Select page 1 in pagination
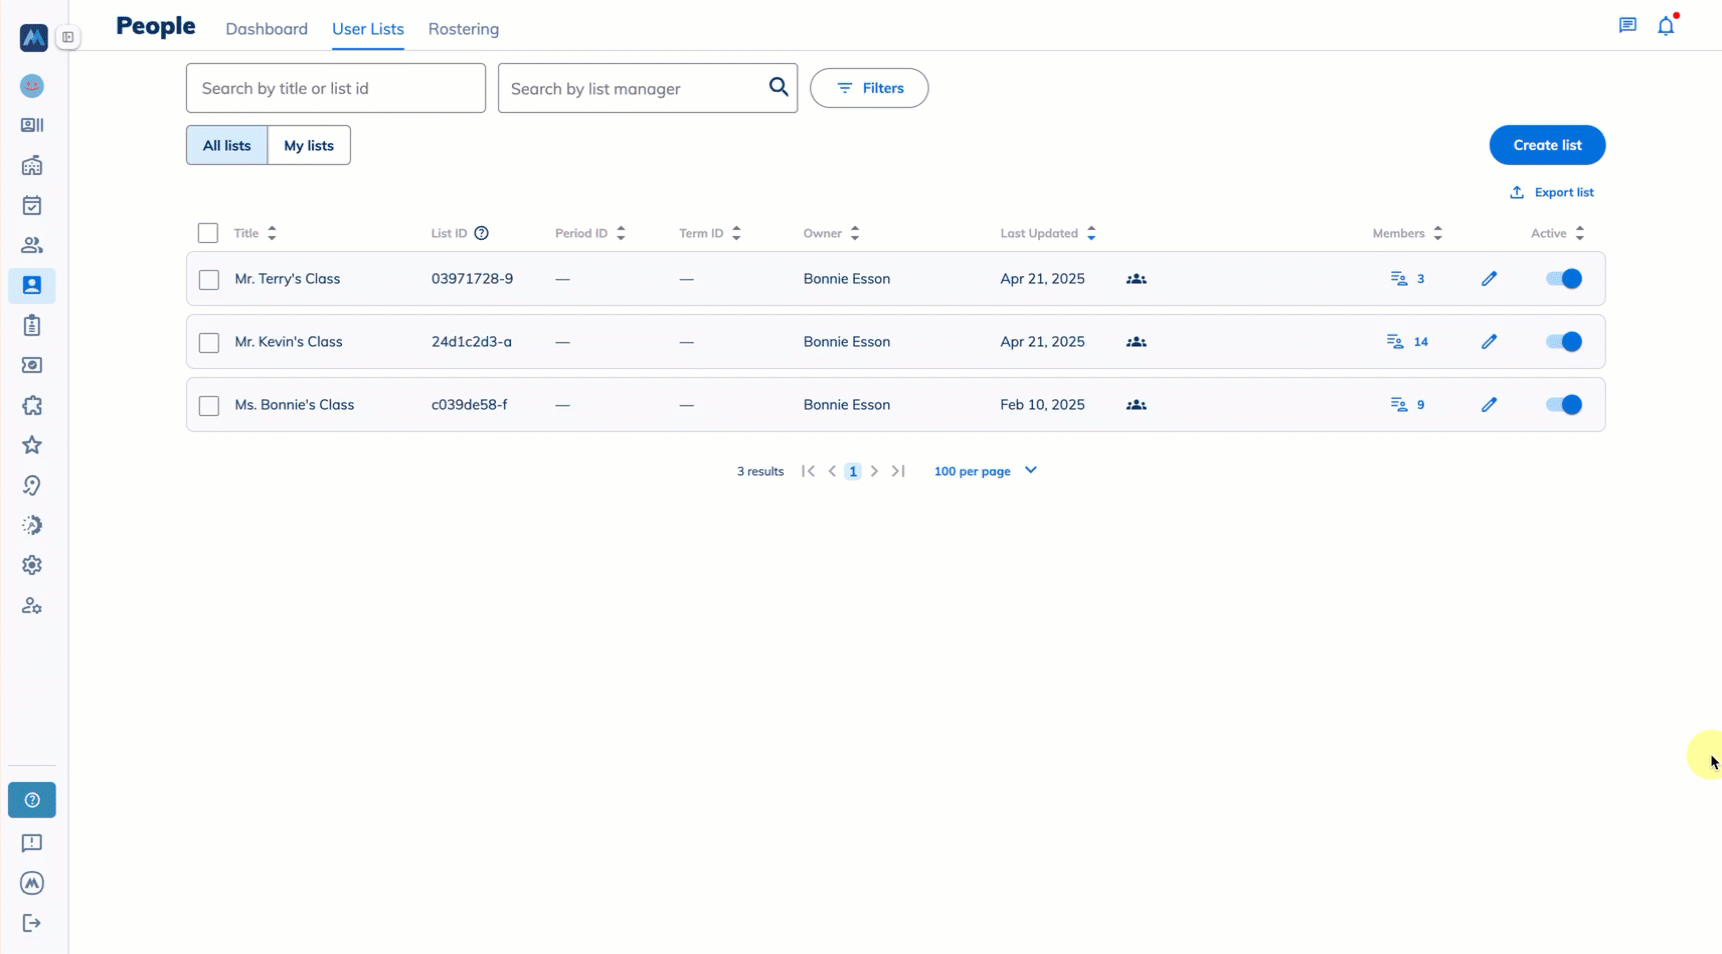Viewport: 1722px width, 954px height. [853, 471]
